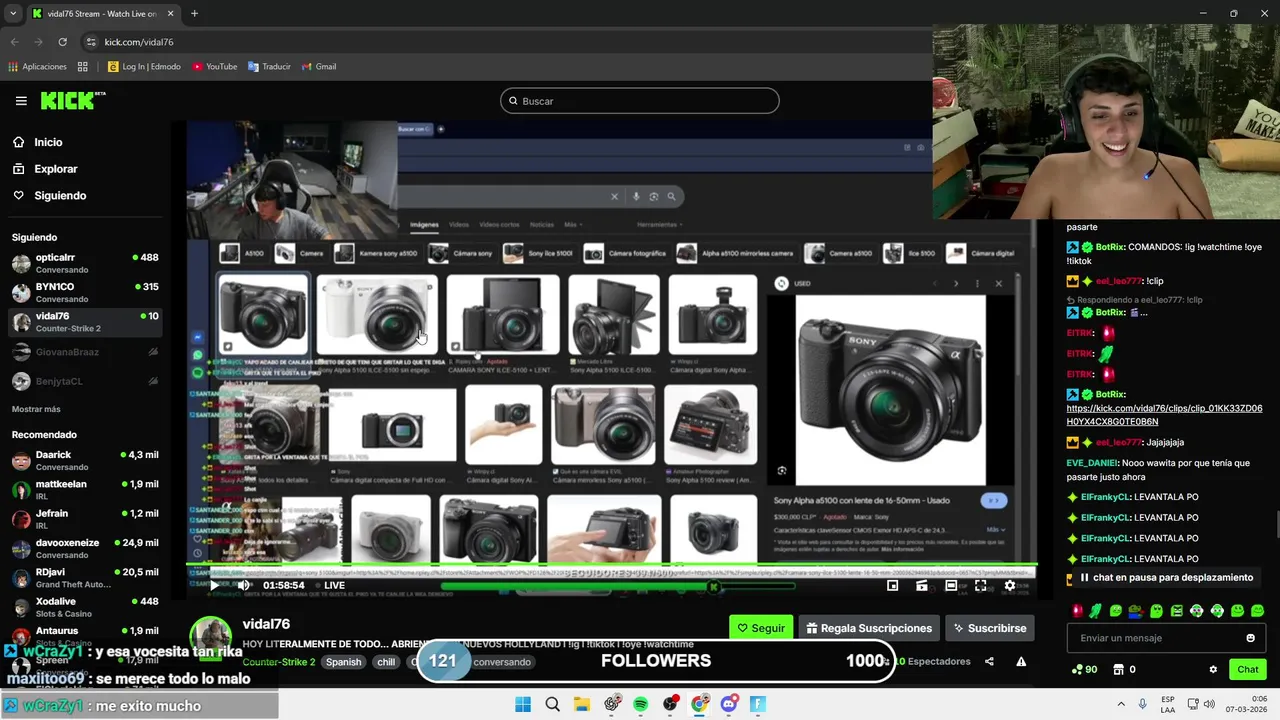The image size is (1280, 720).
Task: Enter fullscreen on the video player
Action: [x=980, y=585]
